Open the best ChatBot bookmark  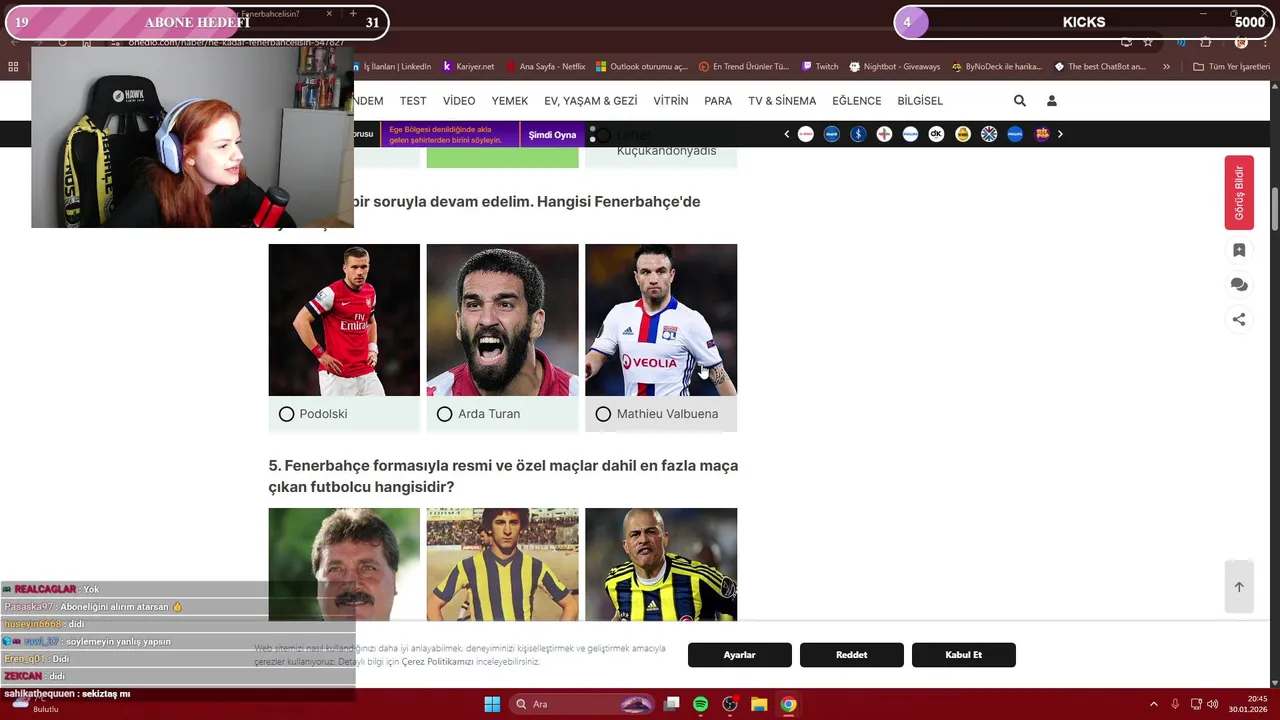[1100, 67]
